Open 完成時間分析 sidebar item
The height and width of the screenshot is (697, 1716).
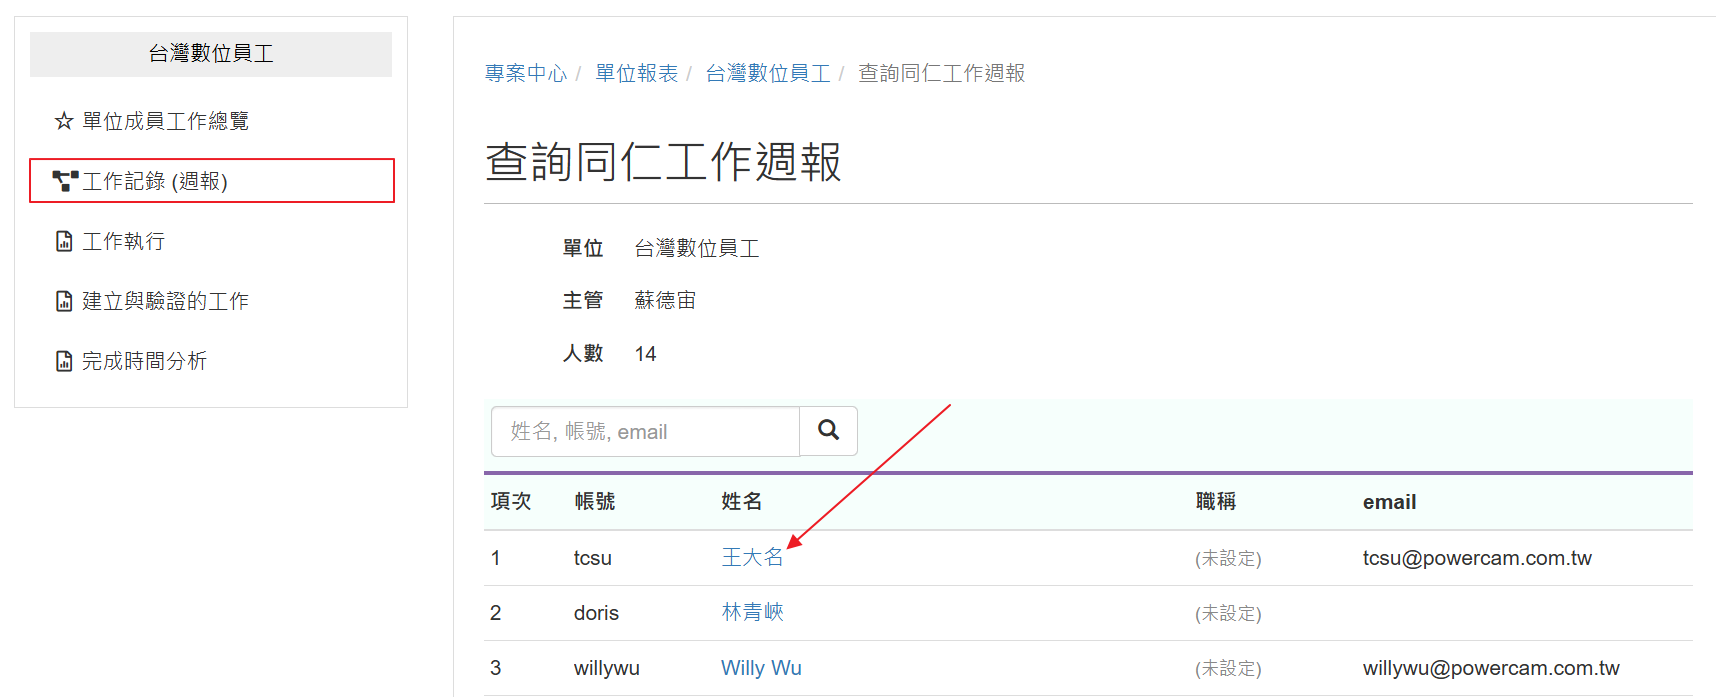coord(144,361)
